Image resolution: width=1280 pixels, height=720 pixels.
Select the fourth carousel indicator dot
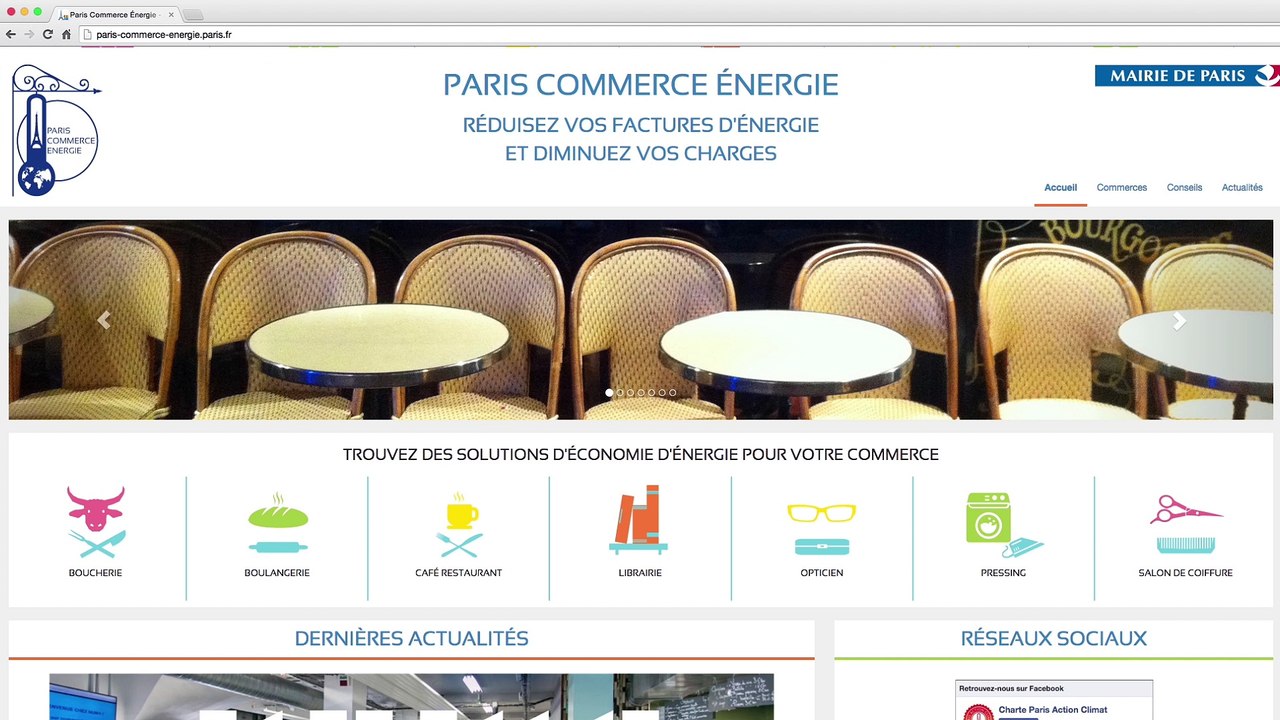(x=641, y=393)
